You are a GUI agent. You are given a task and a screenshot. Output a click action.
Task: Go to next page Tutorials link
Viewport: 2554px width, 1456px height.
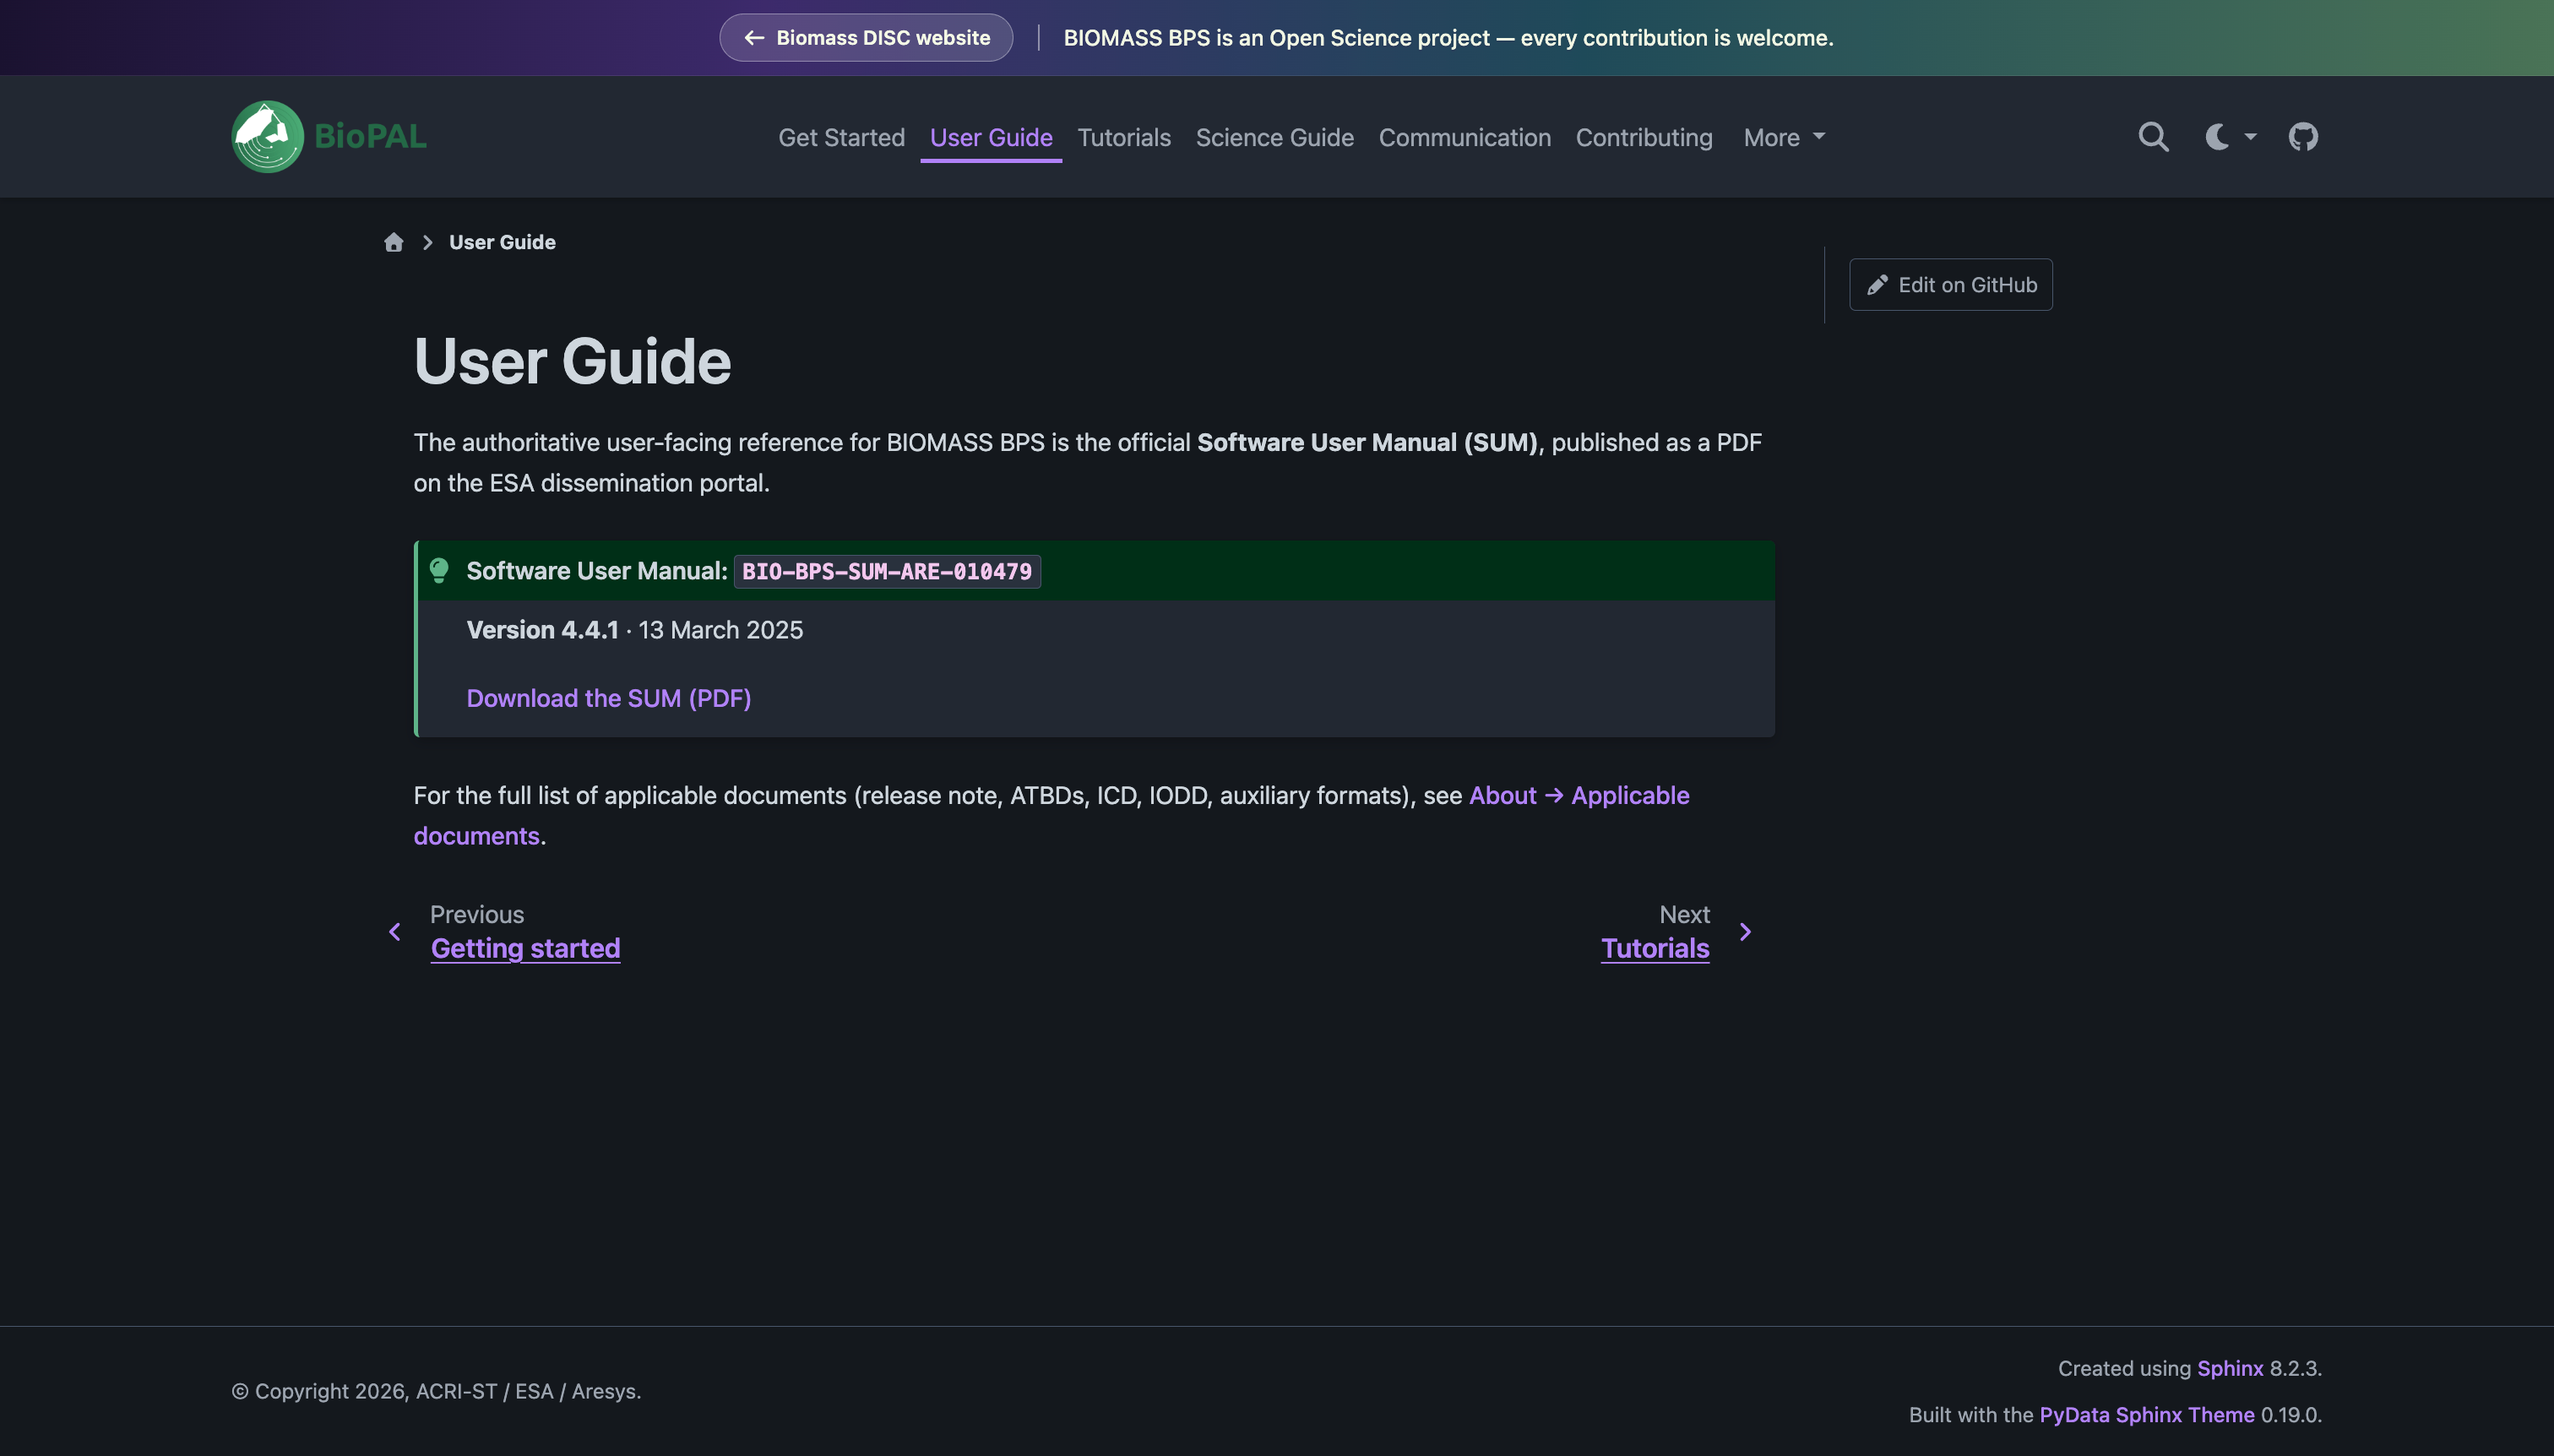(1654, 948)
